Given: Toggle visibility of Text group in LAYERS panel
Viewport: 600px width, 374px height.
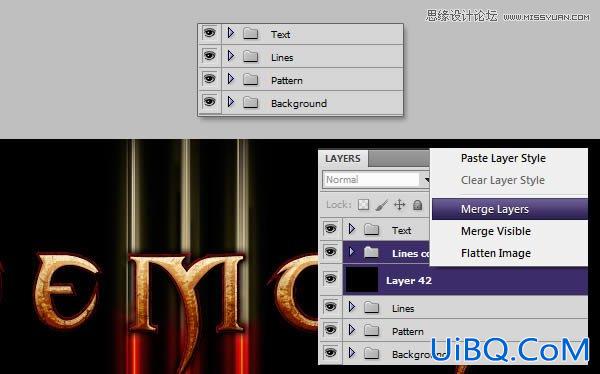Looking at the screenshot, I should (330, 229).
